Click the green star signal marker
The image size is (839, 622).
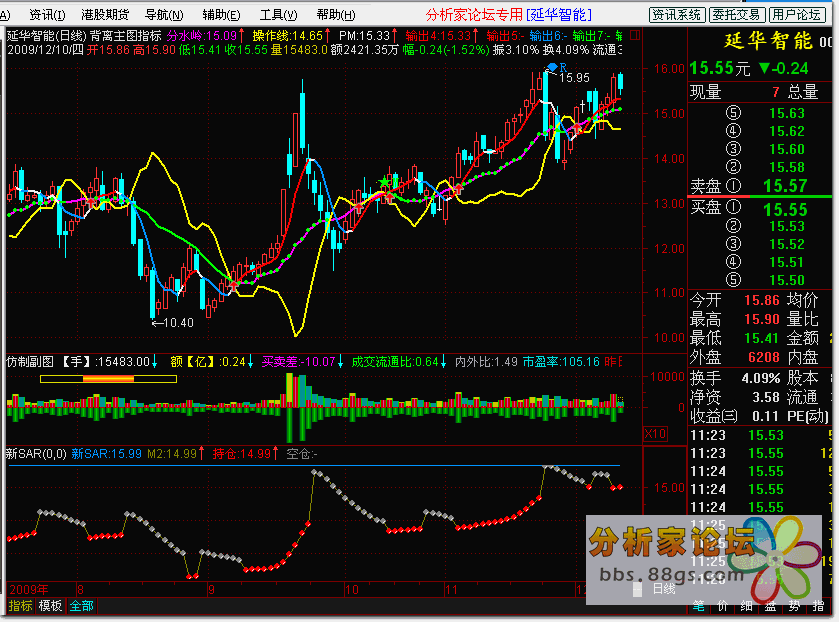(x=384, y=183)
